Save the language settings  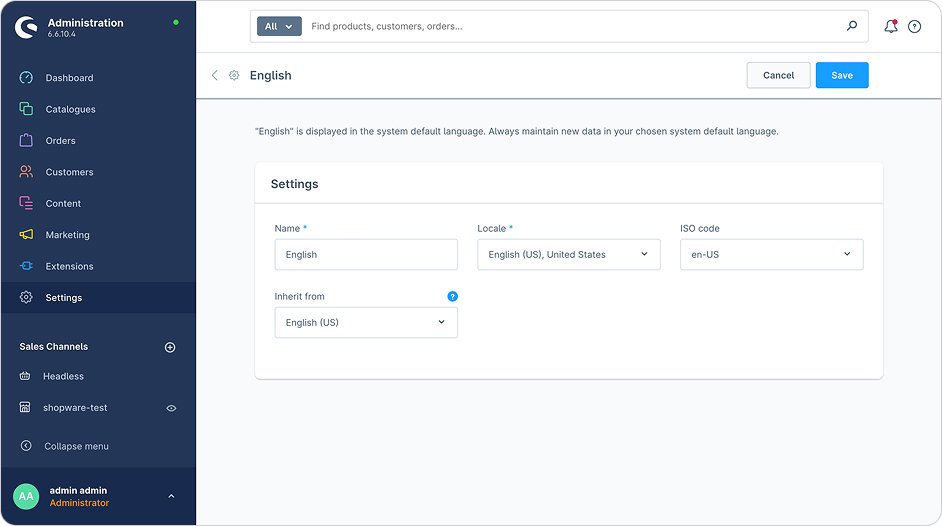click(x=841, y=75)
